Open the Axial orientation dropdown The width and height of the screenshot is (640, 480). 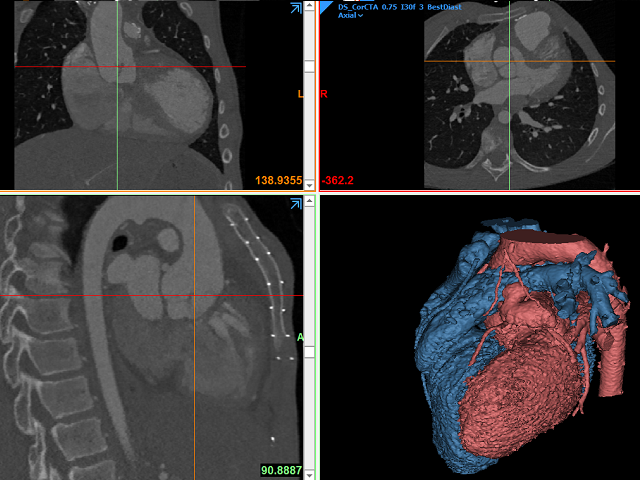point(350,16)
